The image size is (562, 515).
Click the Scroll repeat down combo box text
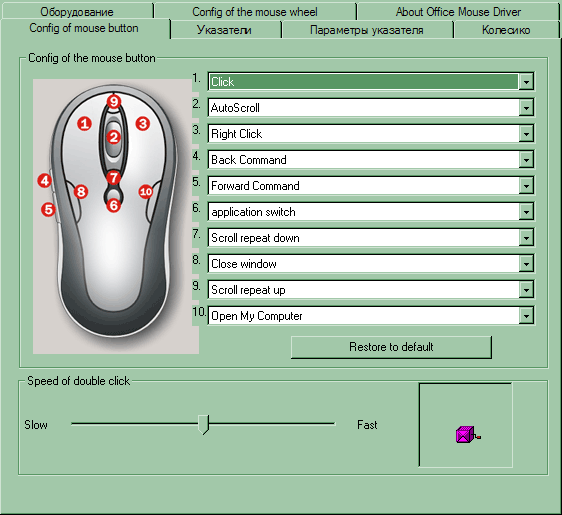(x=255, y=238)
